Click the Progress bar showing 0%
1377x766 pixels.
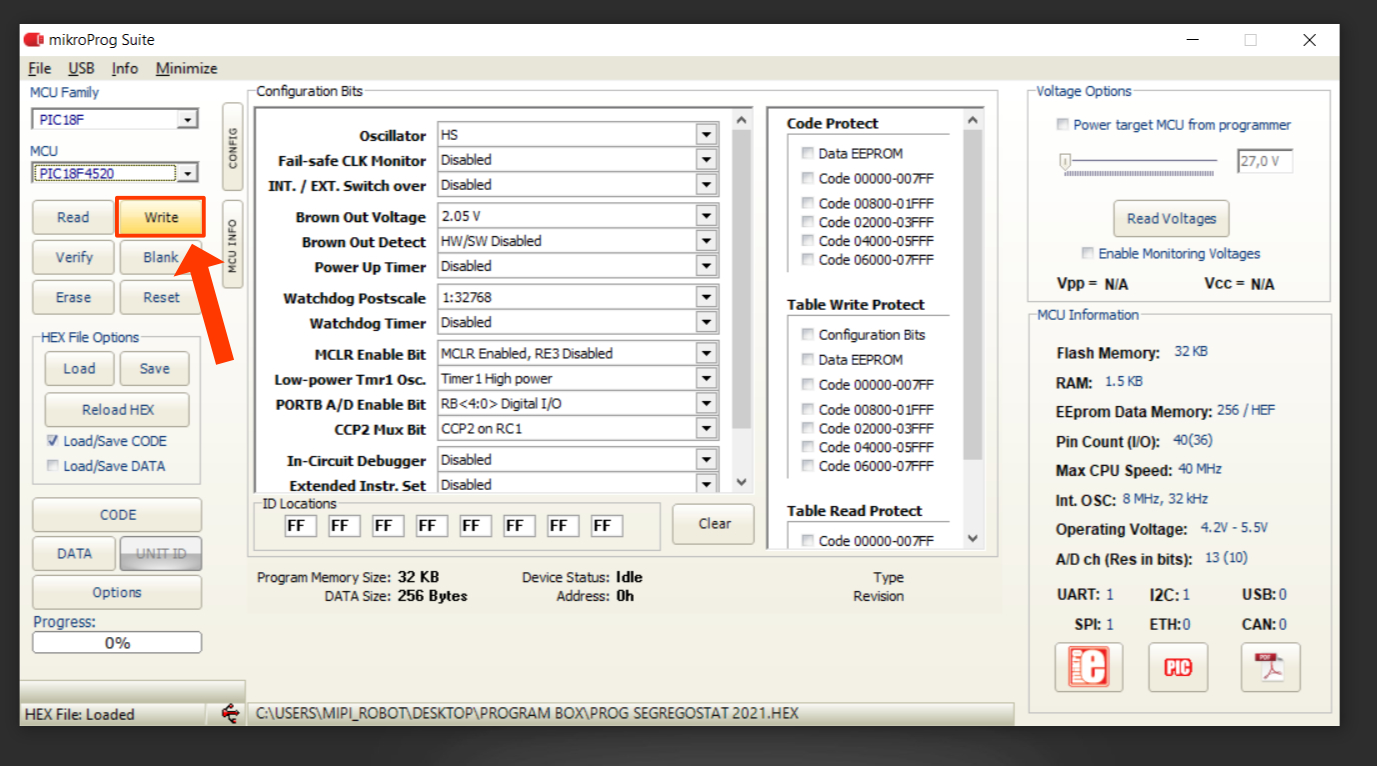point(117,643)
